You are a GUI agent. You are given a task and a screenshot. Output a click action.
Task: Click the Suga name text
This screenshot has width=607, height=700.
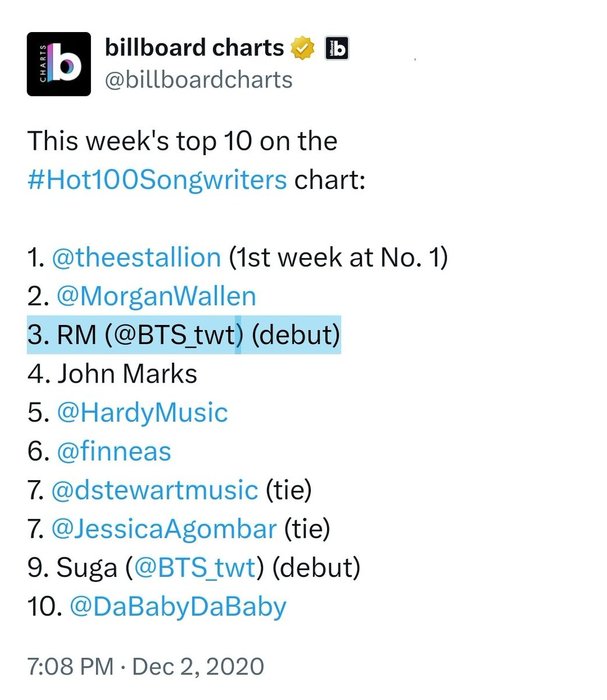[x=87, y=568]
